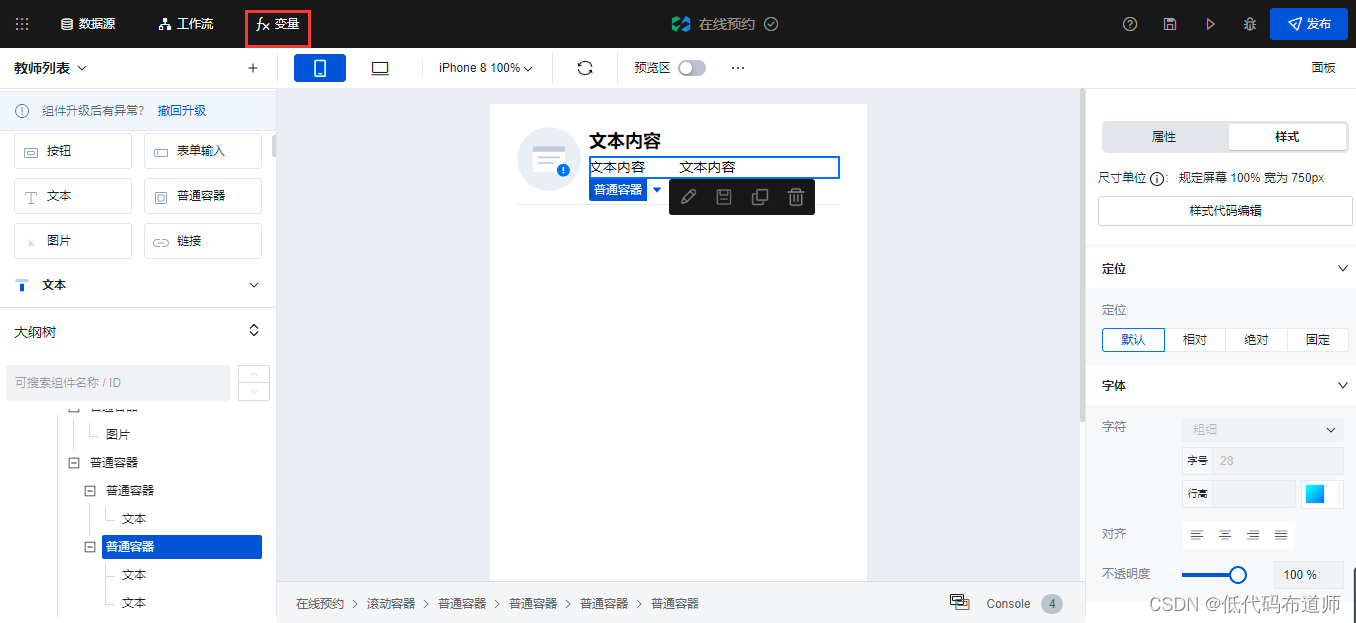
Task: Click the status check icon beside 在线预约
Action: [x=771, y=24]
